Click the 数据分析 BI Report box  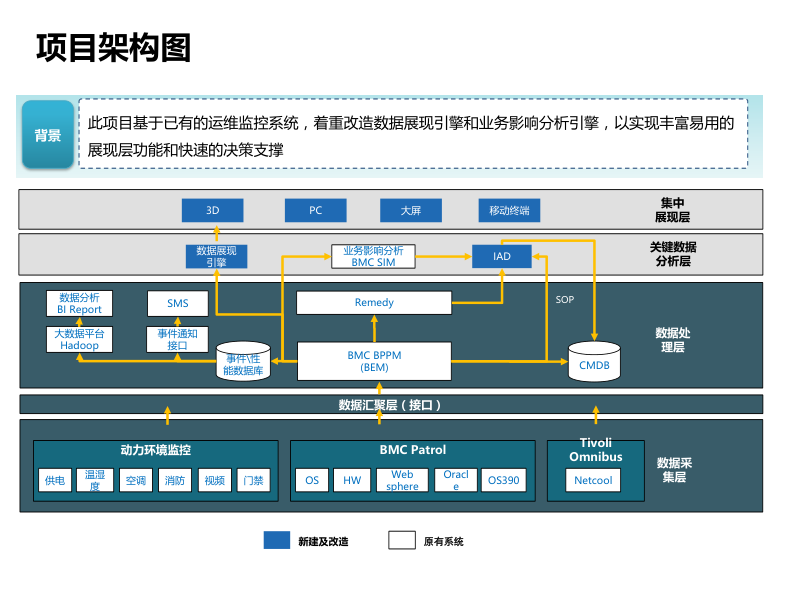point(79,304)
